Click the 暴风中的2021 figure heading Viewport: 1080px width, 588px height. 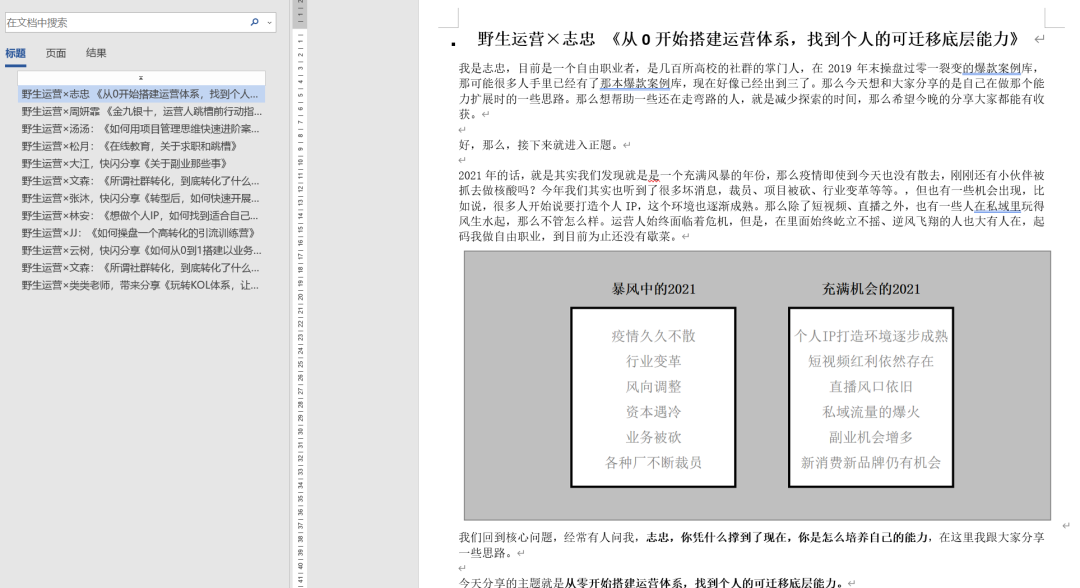point(654,289)
